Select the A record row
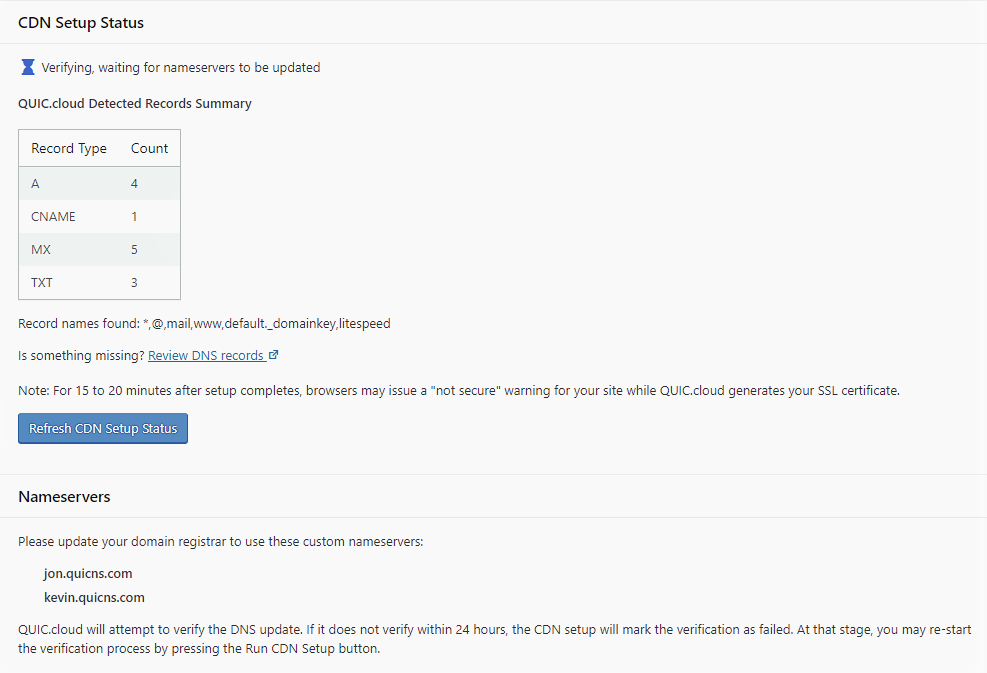The width and height of the screenshot is (987, 673). point(99,183)
